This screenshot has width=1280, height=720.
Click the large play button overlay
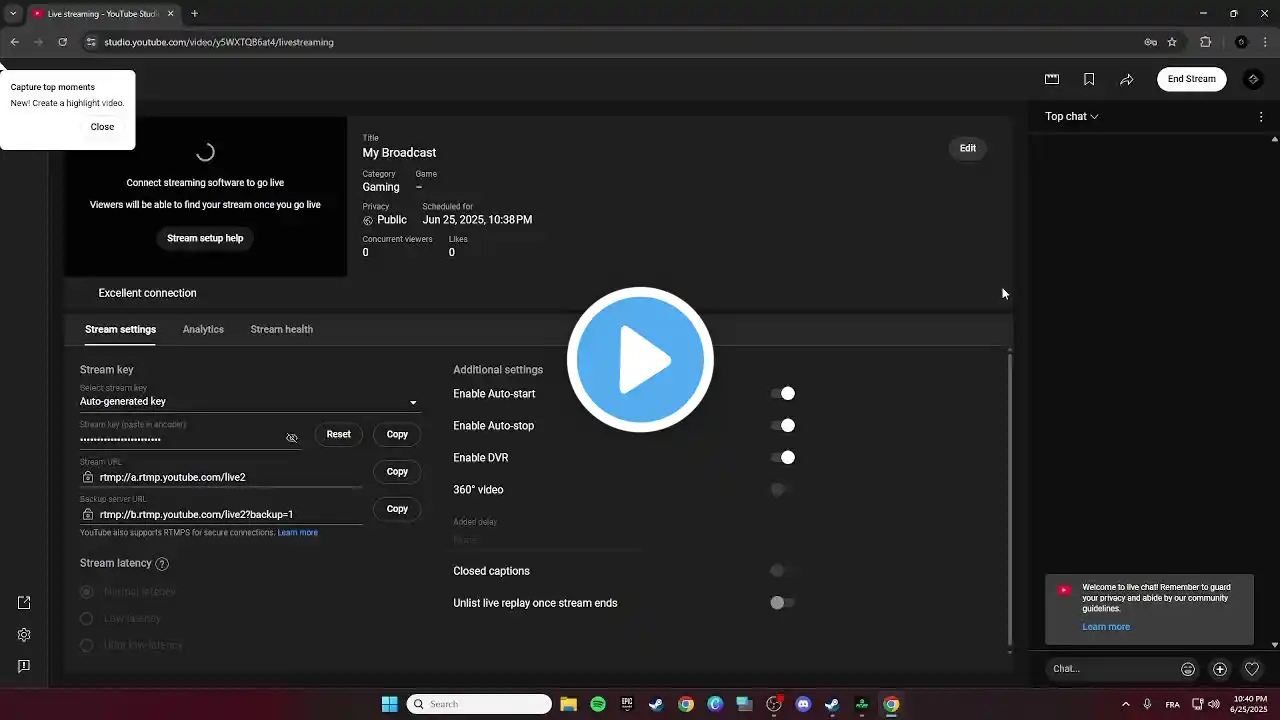[x=640, y=360]
